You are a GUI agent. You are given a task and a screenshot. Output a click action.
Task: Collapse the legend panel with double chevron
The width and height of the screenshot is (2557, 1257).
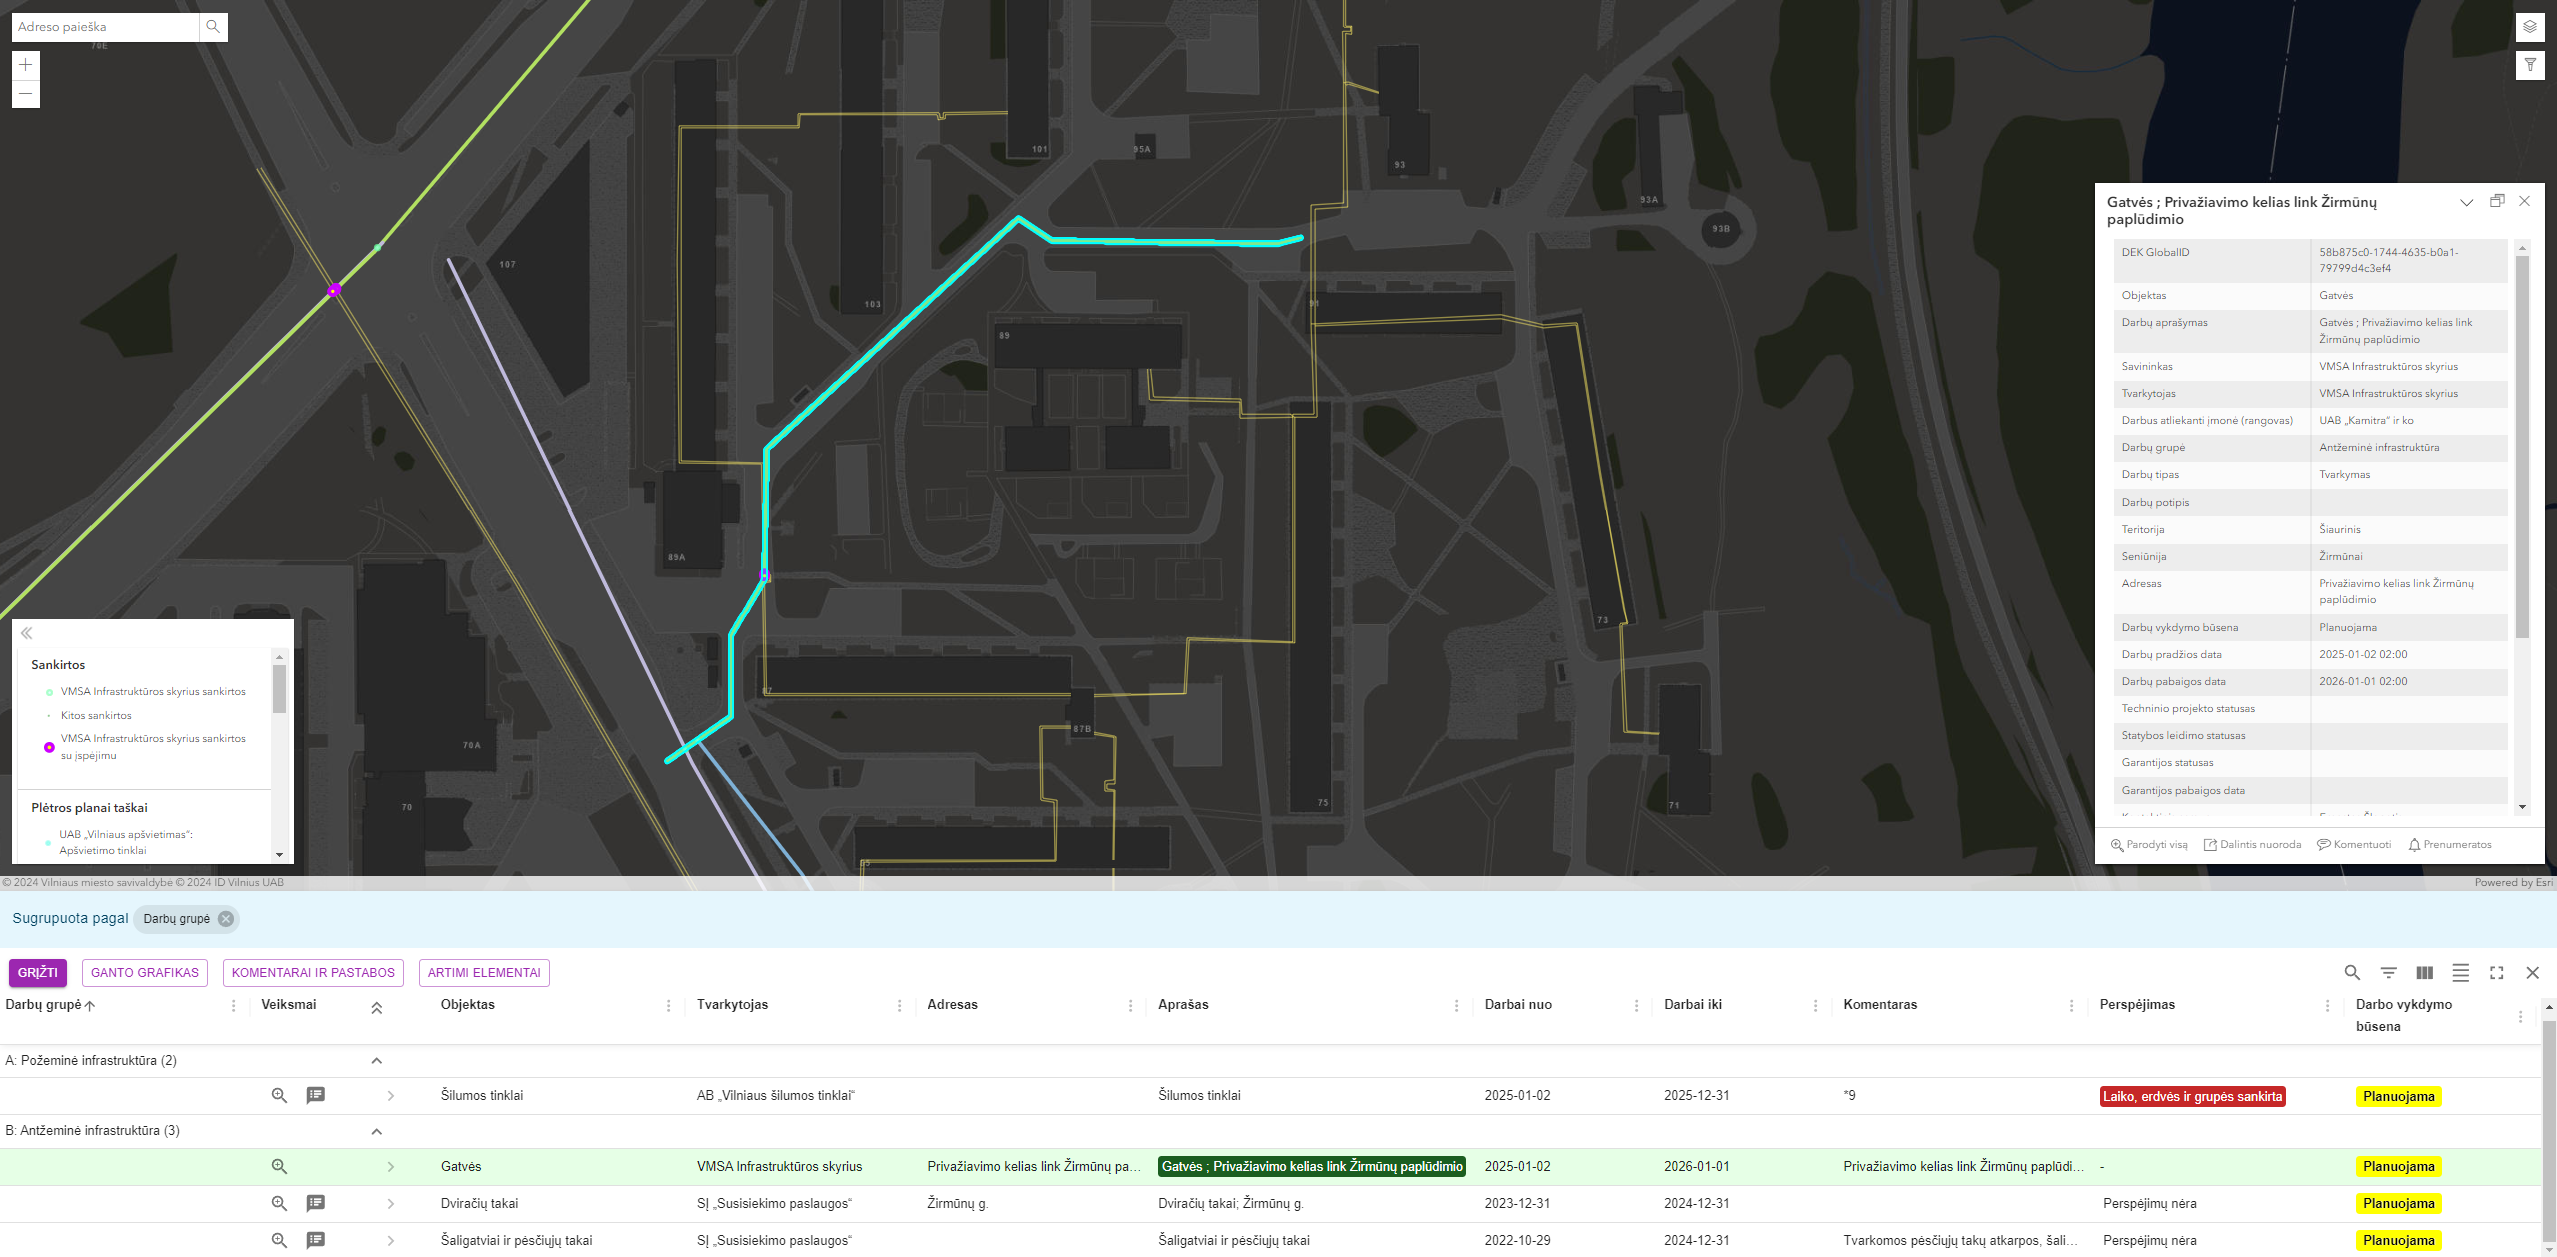tap(27, 633)
